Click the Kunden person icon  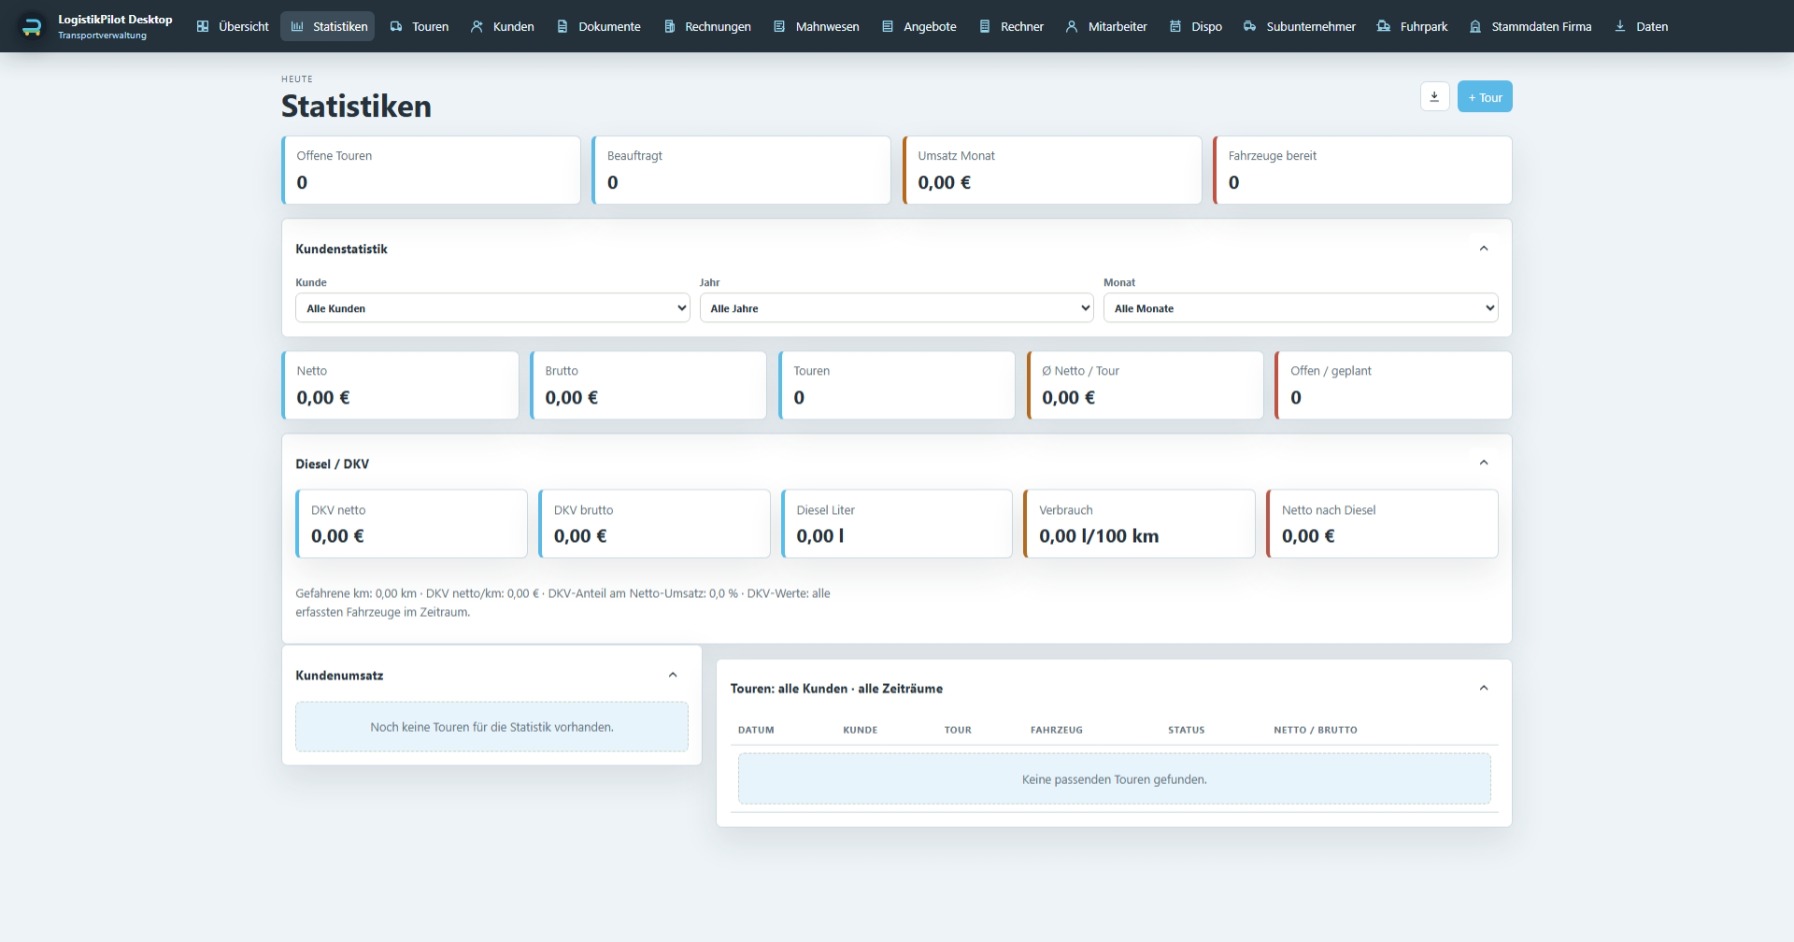(477, 26)
